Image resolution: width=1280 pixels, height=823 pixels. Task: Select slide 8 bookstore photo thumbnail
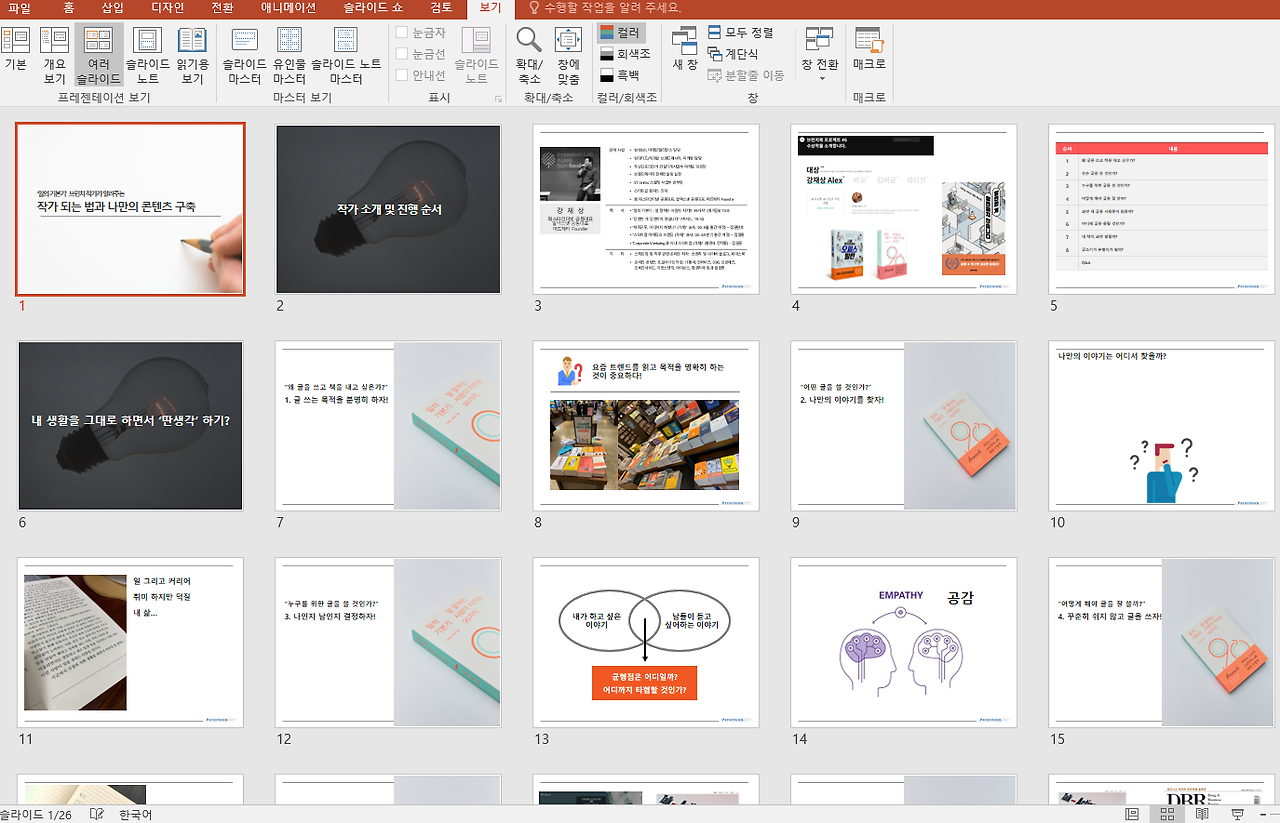pos(646,426)
